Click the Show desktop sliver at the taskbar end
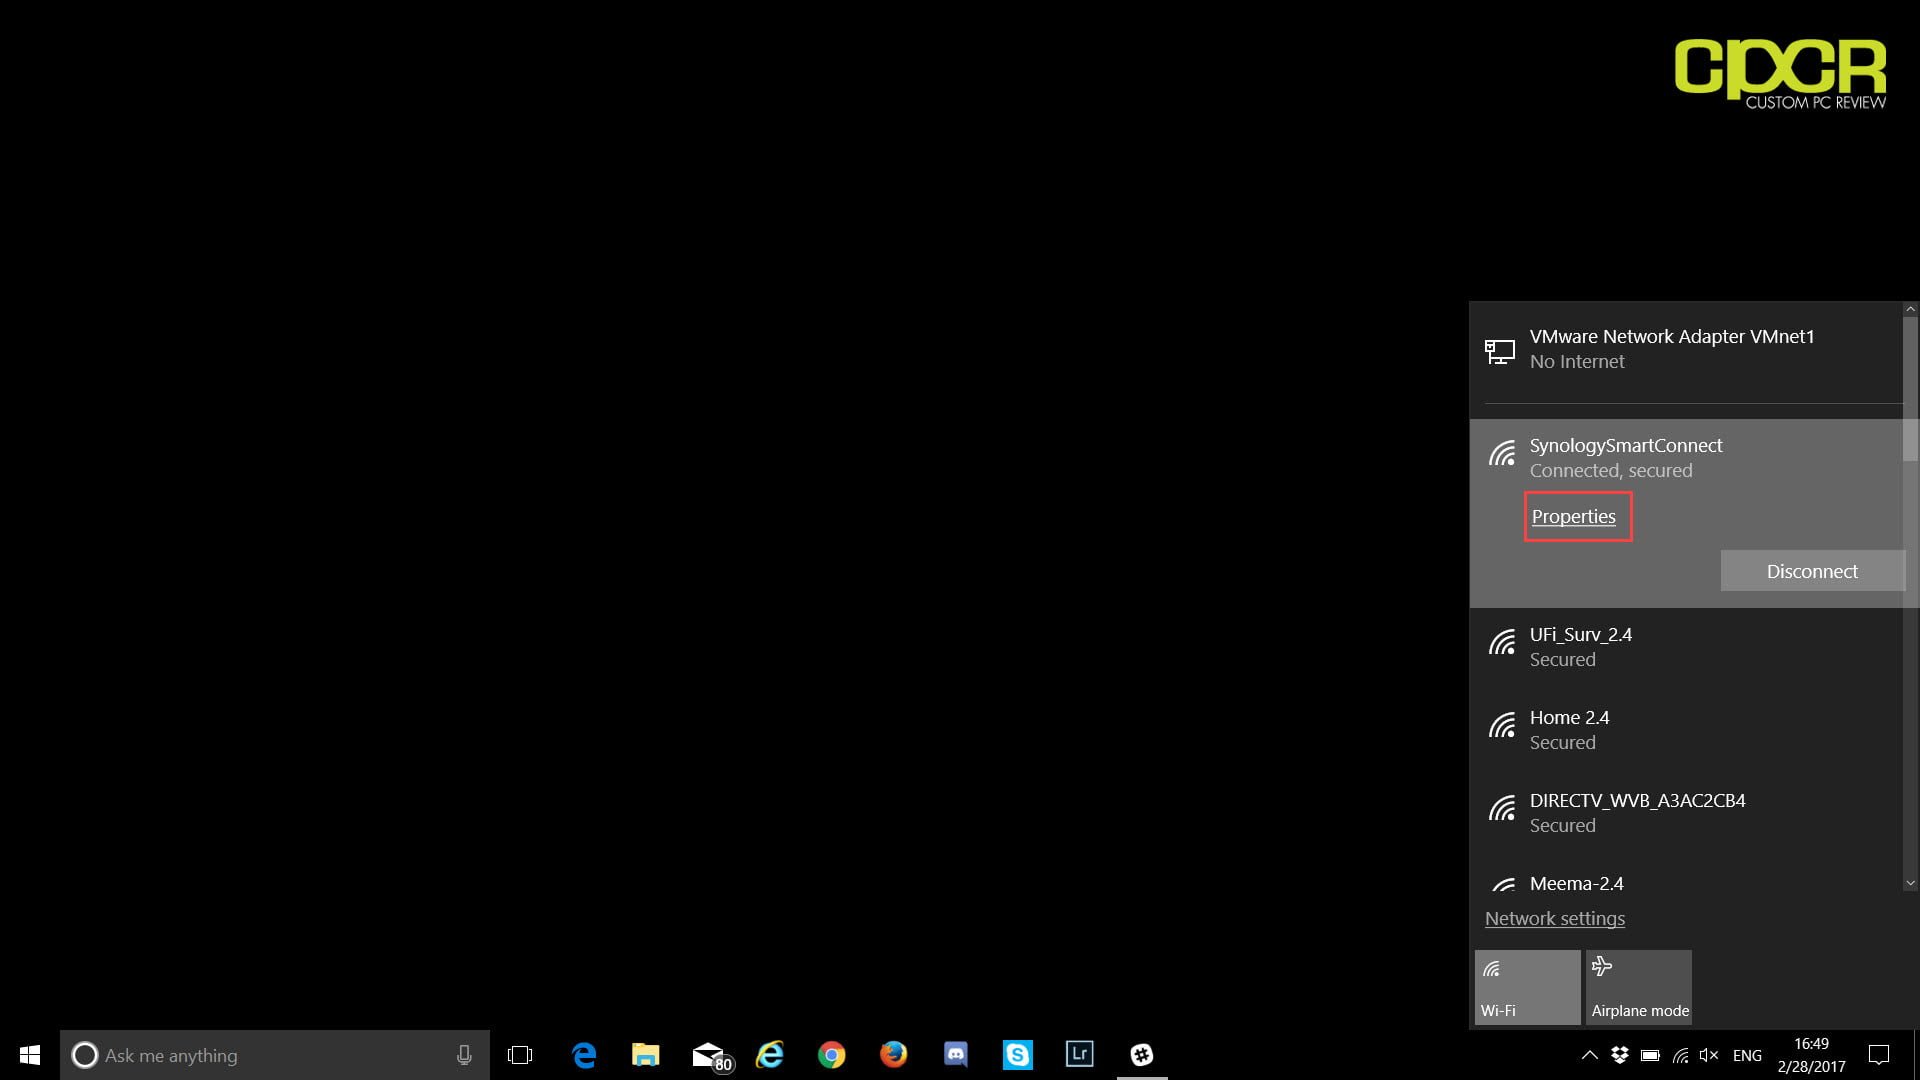 point(1916,1055)
